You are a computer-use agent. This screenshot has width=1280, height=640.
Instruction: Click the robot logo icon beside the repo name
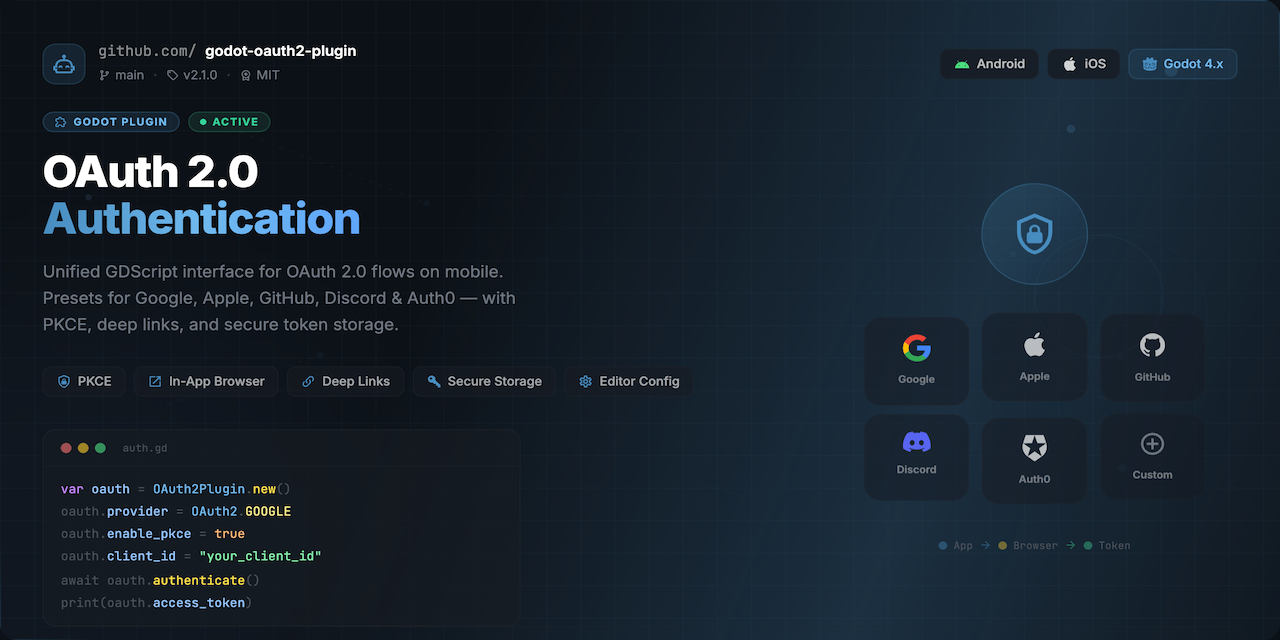coord(64,64)
